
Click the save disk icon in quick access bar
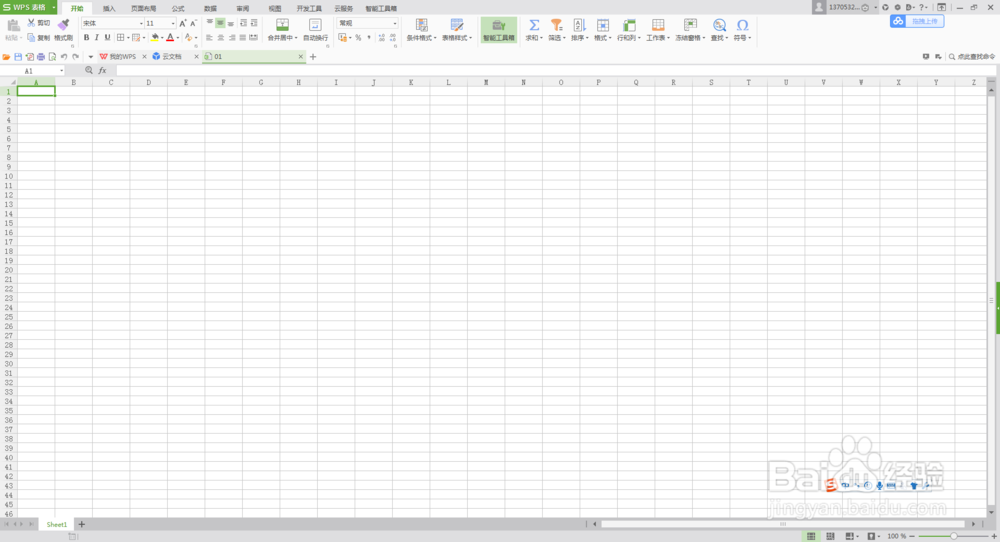pyautogui.click(x=18, y=57)
